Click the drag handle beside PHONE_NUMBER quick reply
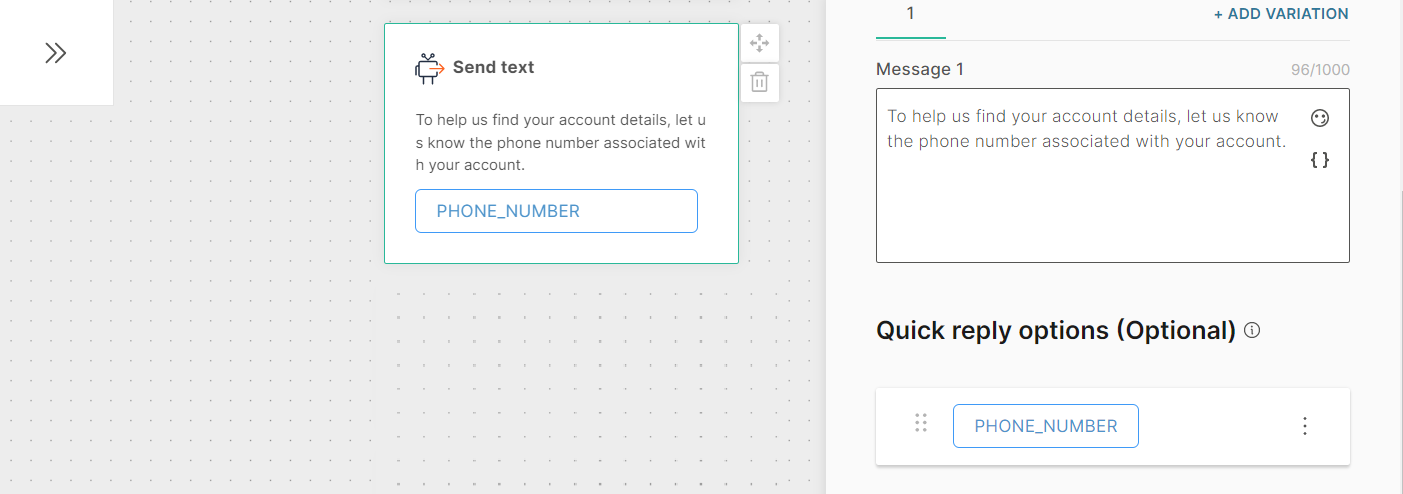The image size is (1403, 494). pos(921,423)
